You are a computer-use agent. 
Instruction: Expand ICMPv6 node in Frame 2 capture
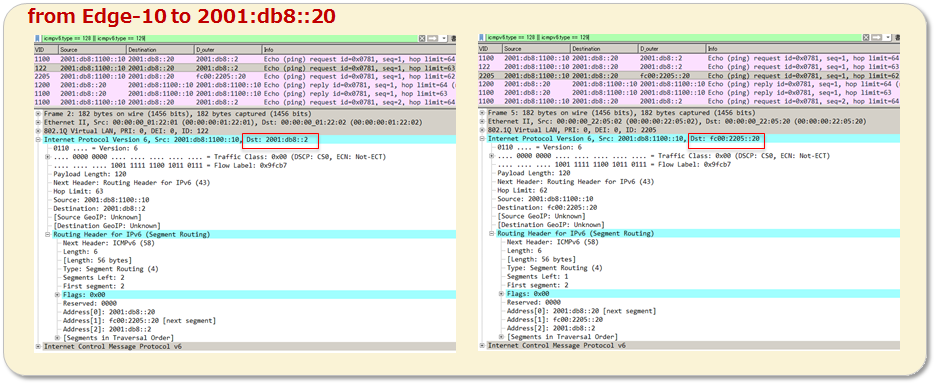point(38,346)
